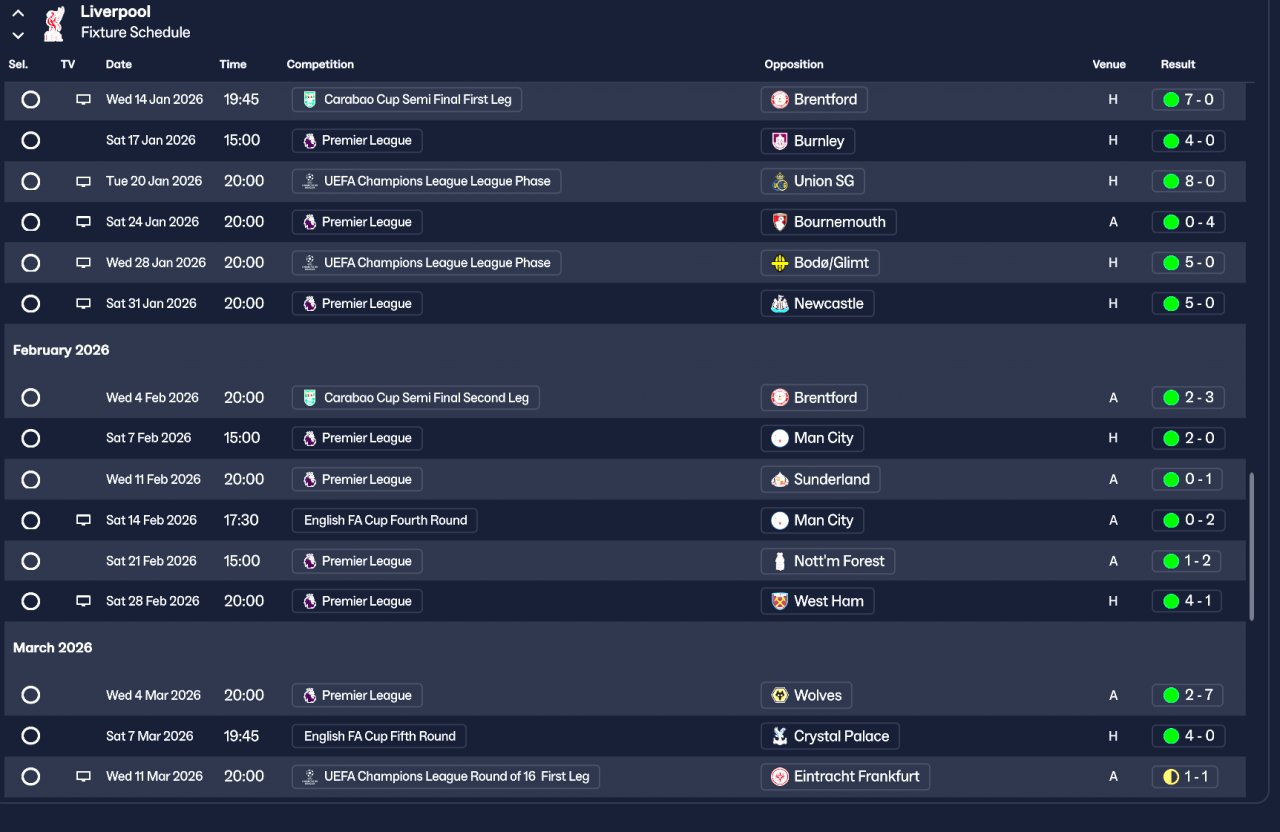Image resolution: width=1280 pixels, height=832 pixels.
Task: Click the Crystal Palace club badge
Action: pyautogui.click(x=780, y=737)
